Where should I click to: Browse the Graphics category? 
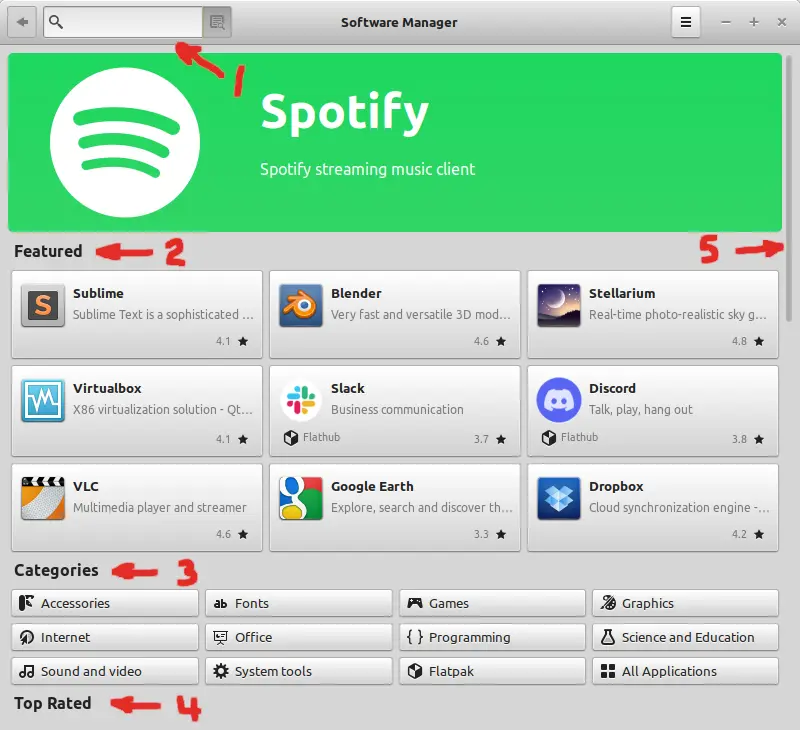pos(686,603)
